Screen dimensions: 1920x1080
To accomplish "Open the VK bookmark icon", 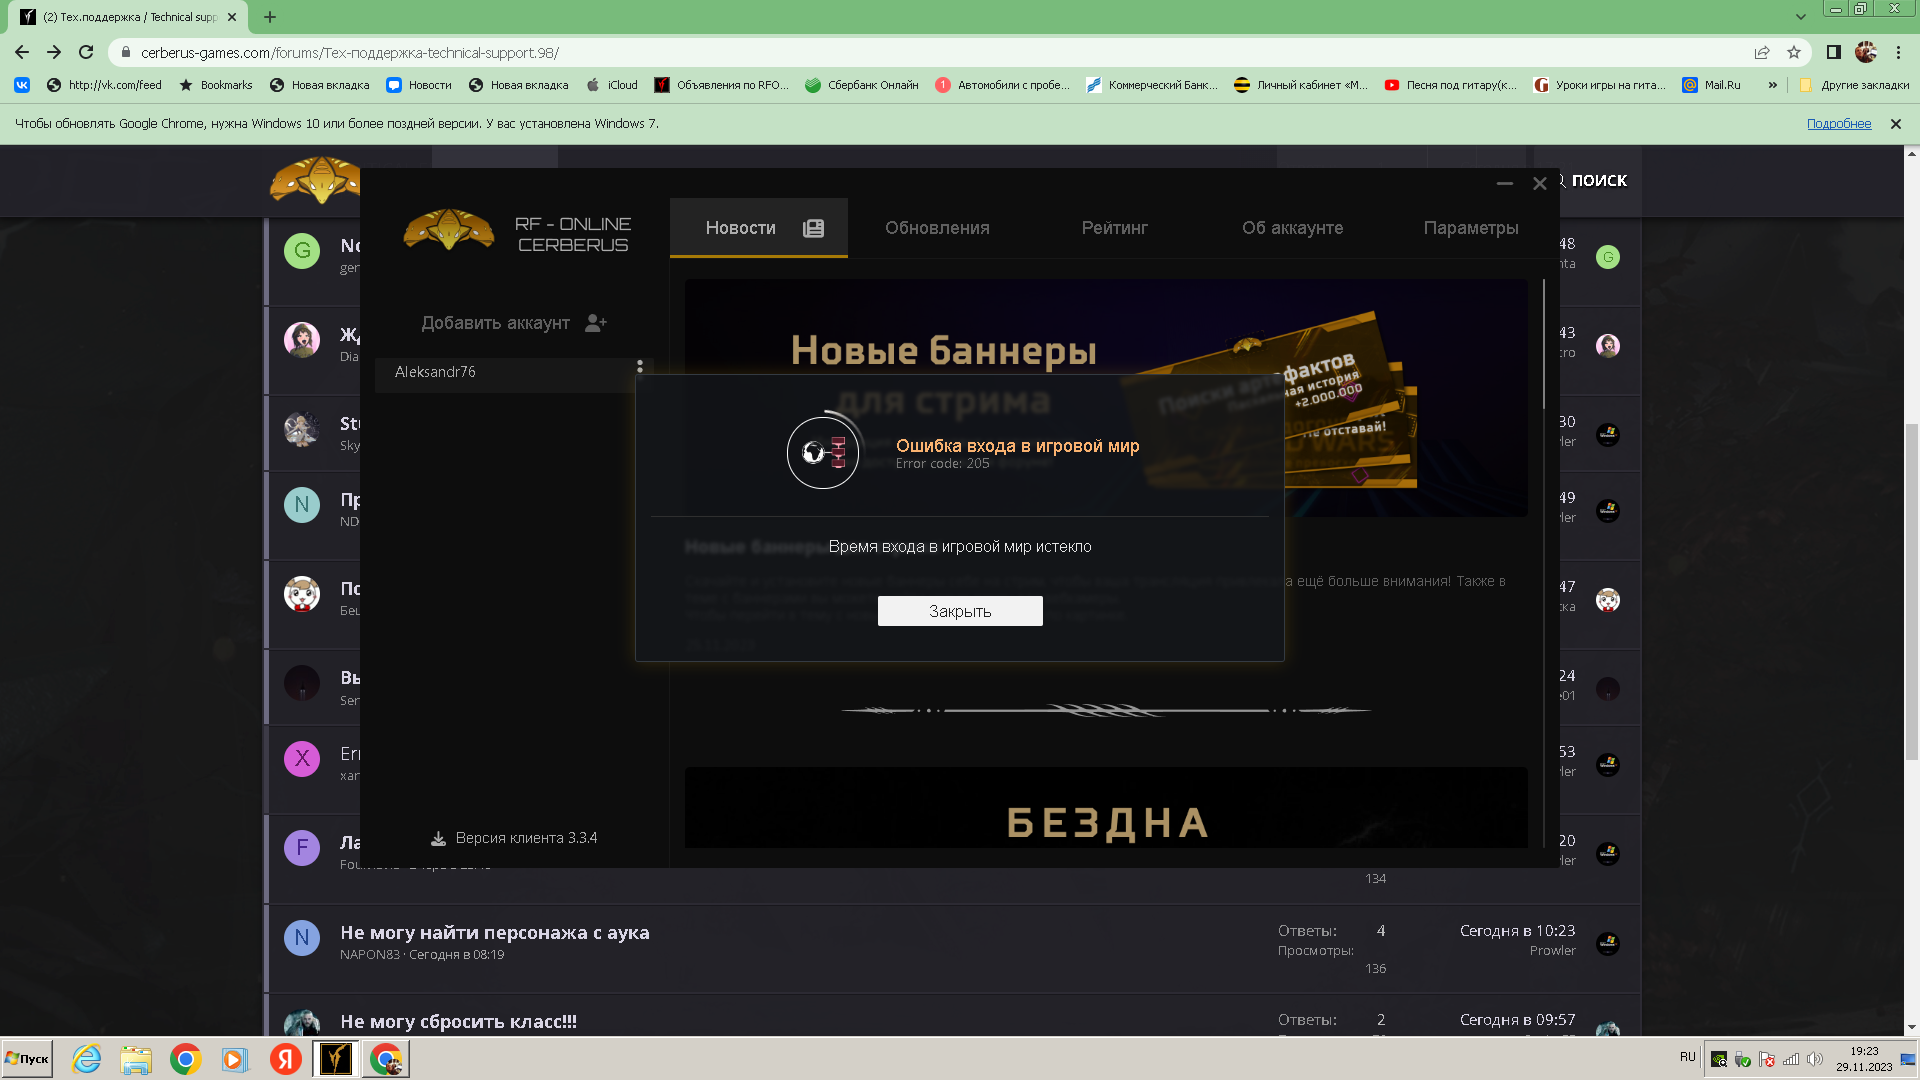I will coord(22,85).
